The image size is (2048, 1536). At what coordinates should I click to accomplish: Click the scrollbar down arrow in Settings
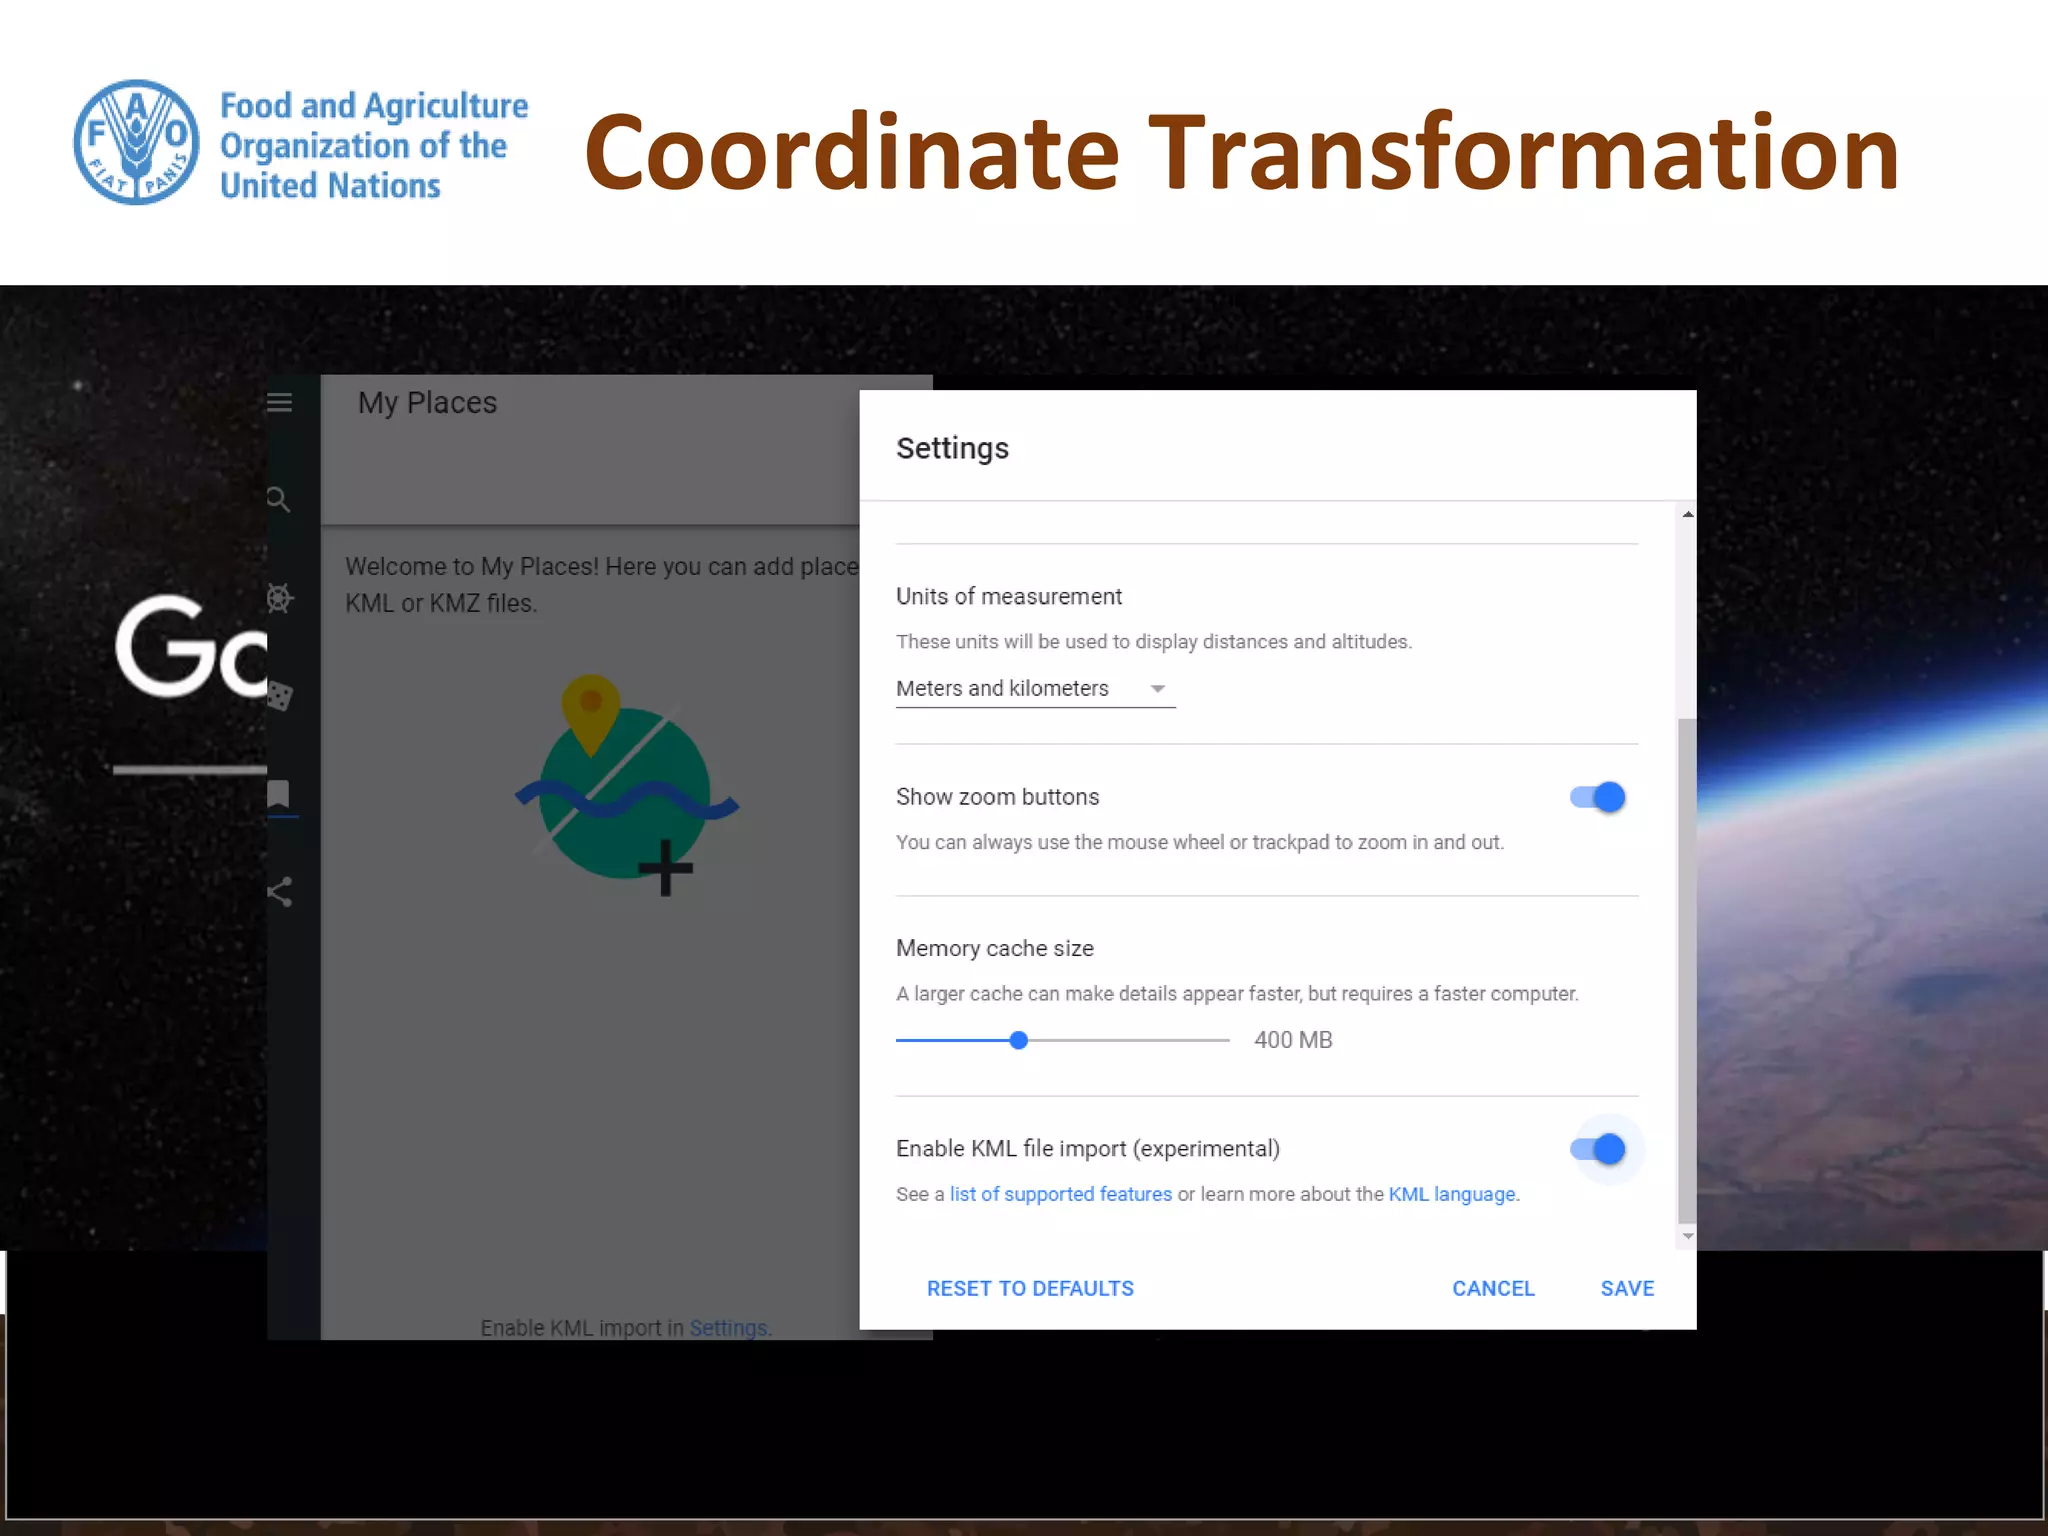coord(1687,1236)
